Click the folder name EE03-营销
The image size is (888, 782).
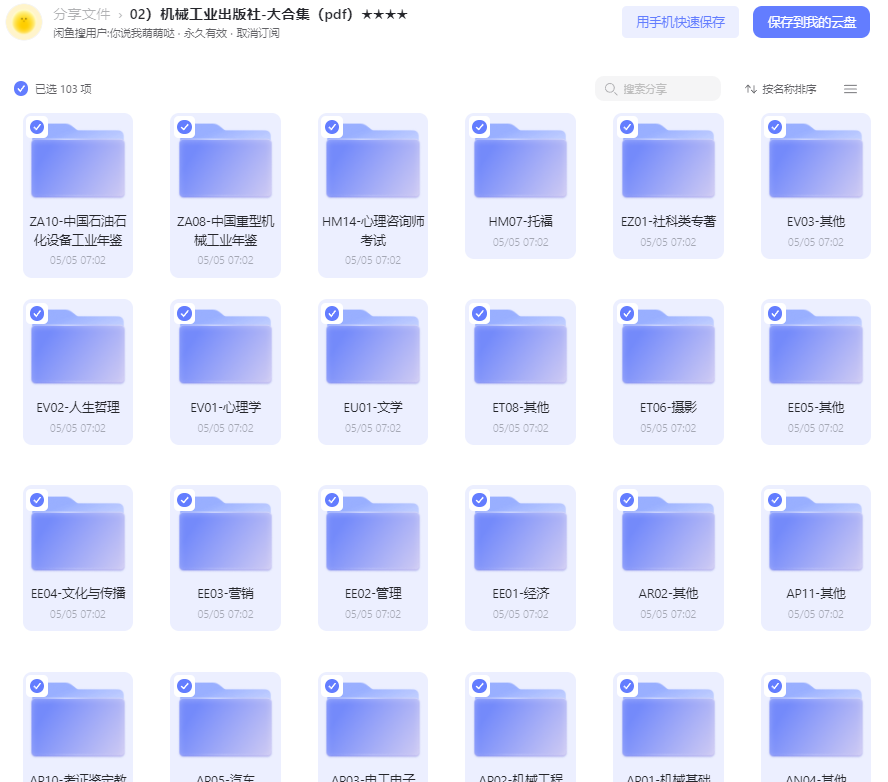coord(225,593)
